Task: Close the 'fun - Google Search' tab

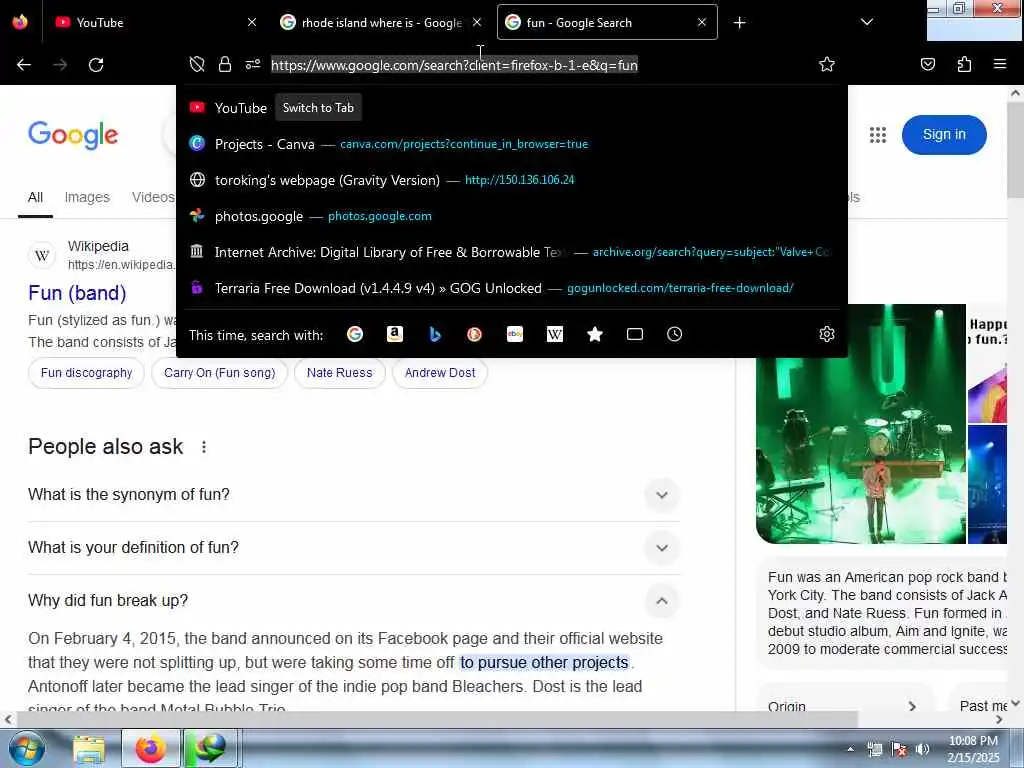Action: pos(702,22)
